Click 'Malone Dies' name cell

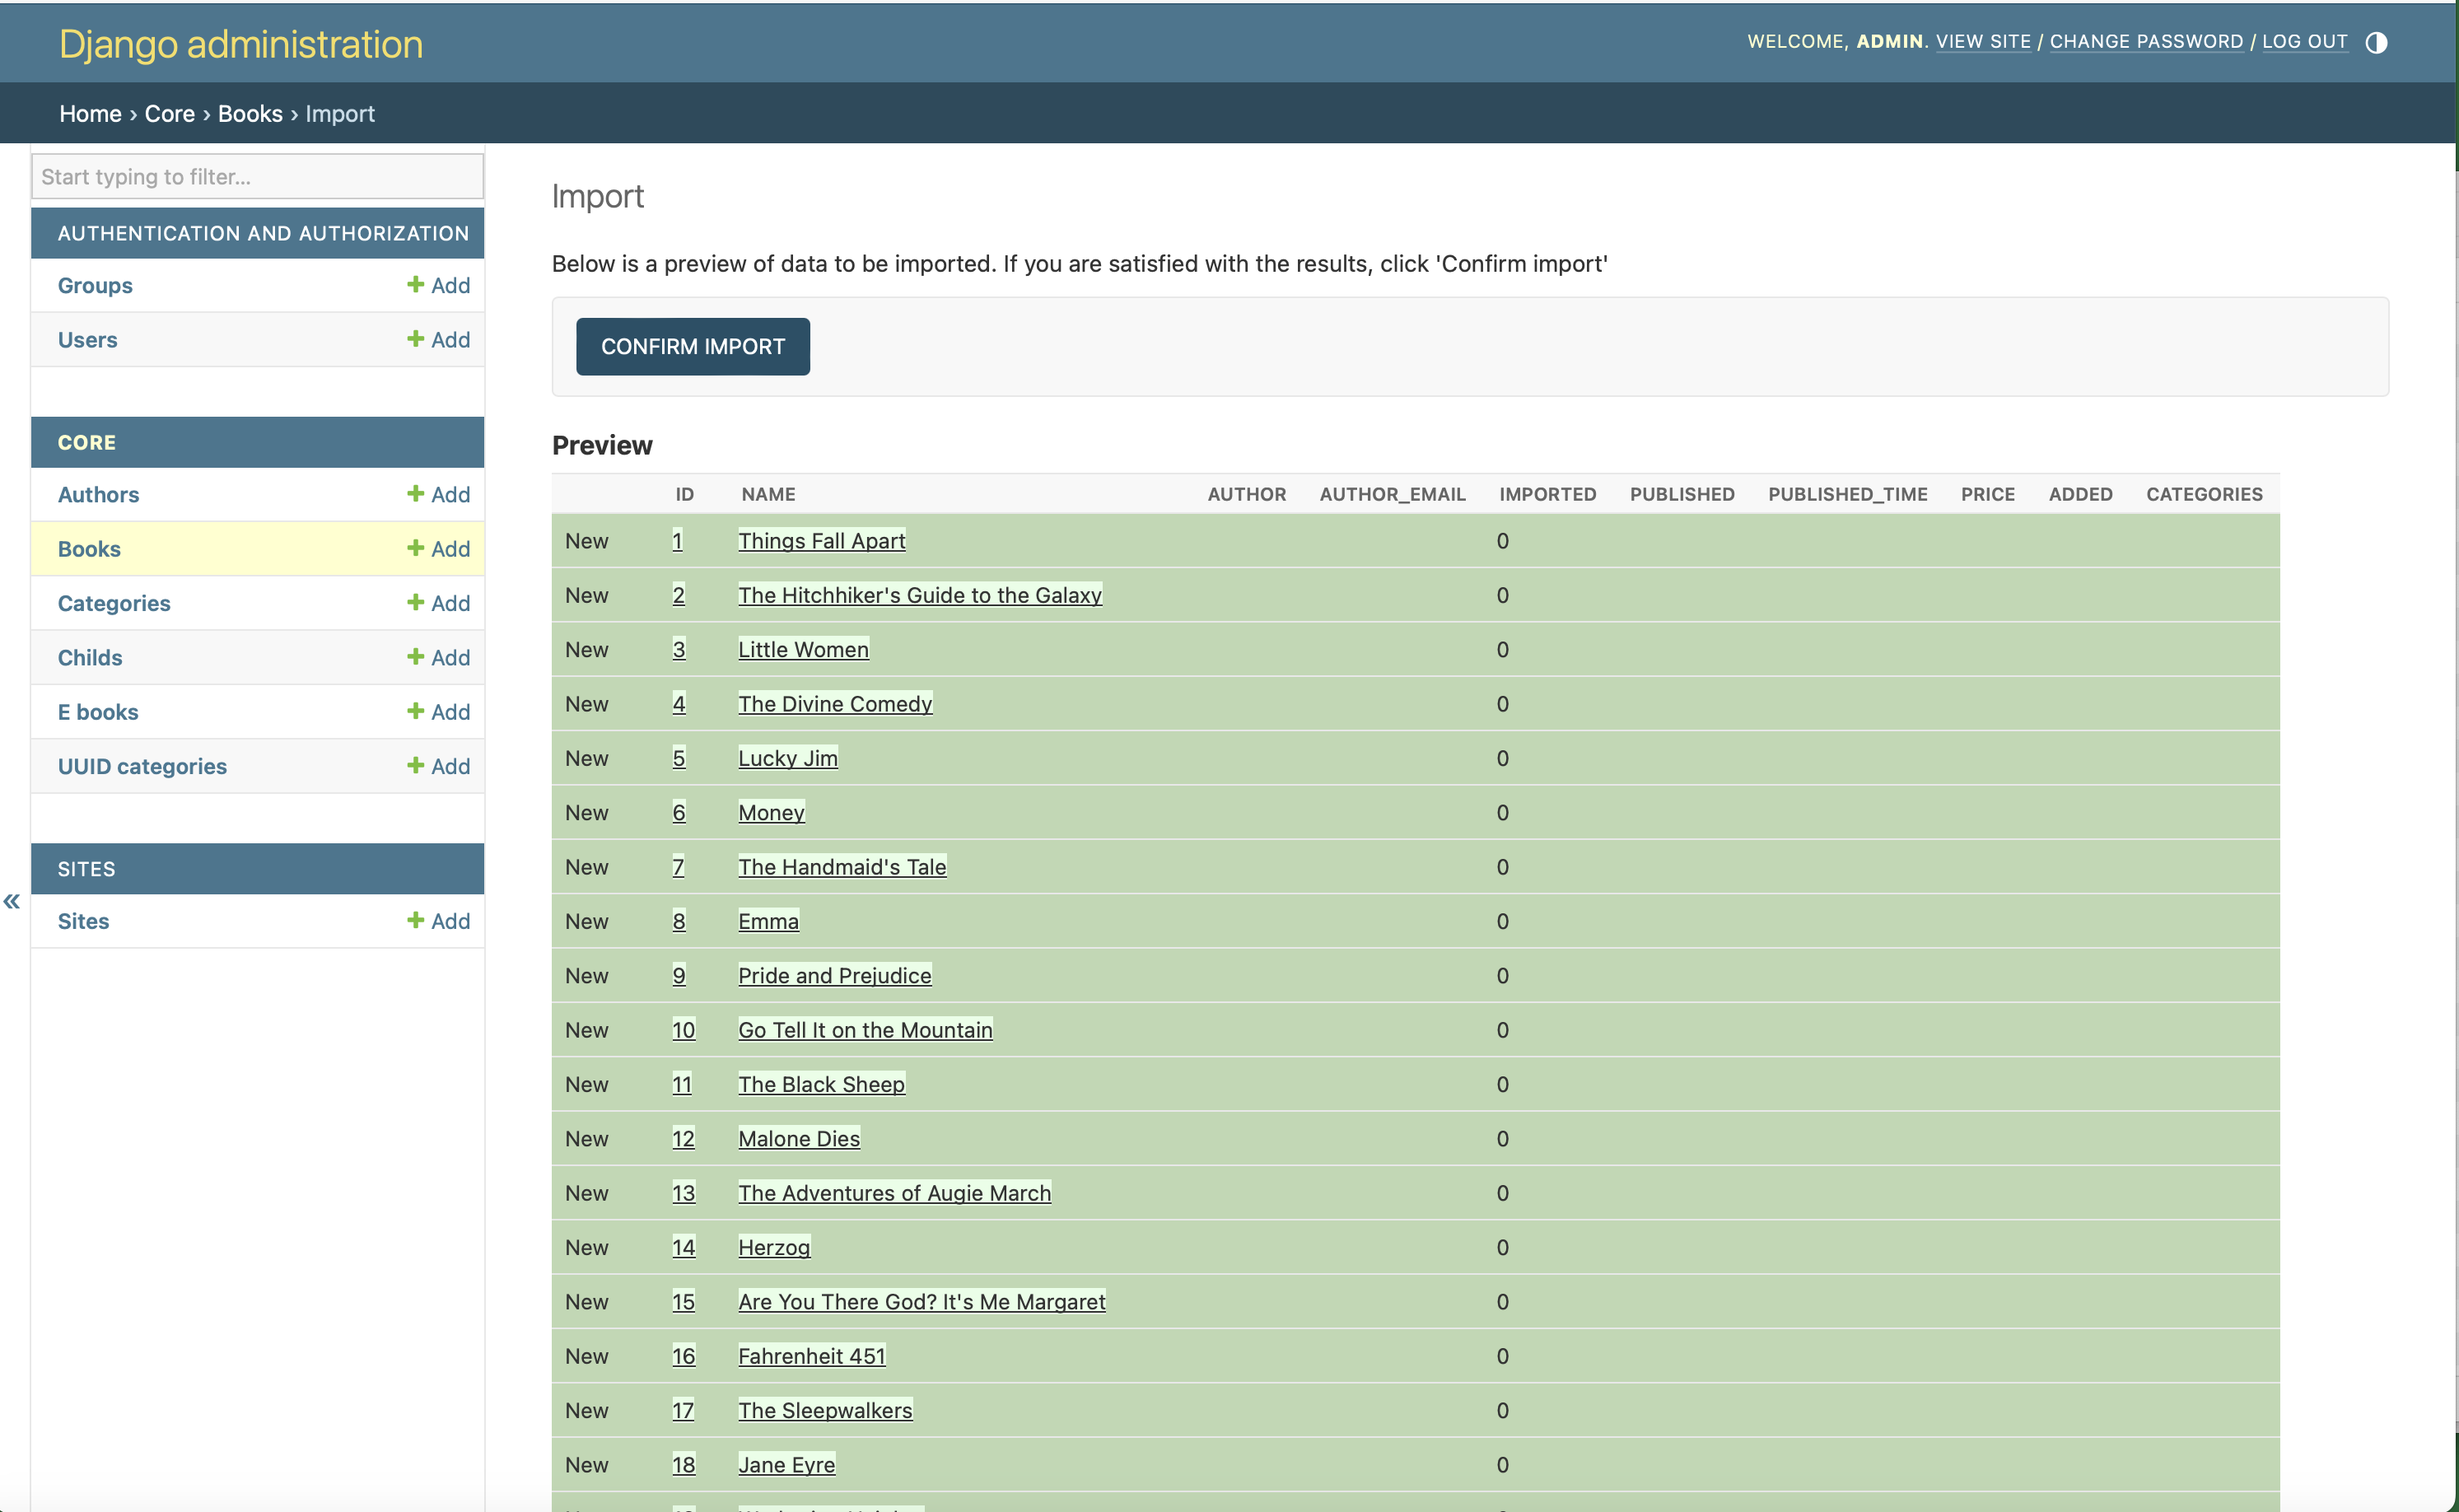click(799, 1138)
